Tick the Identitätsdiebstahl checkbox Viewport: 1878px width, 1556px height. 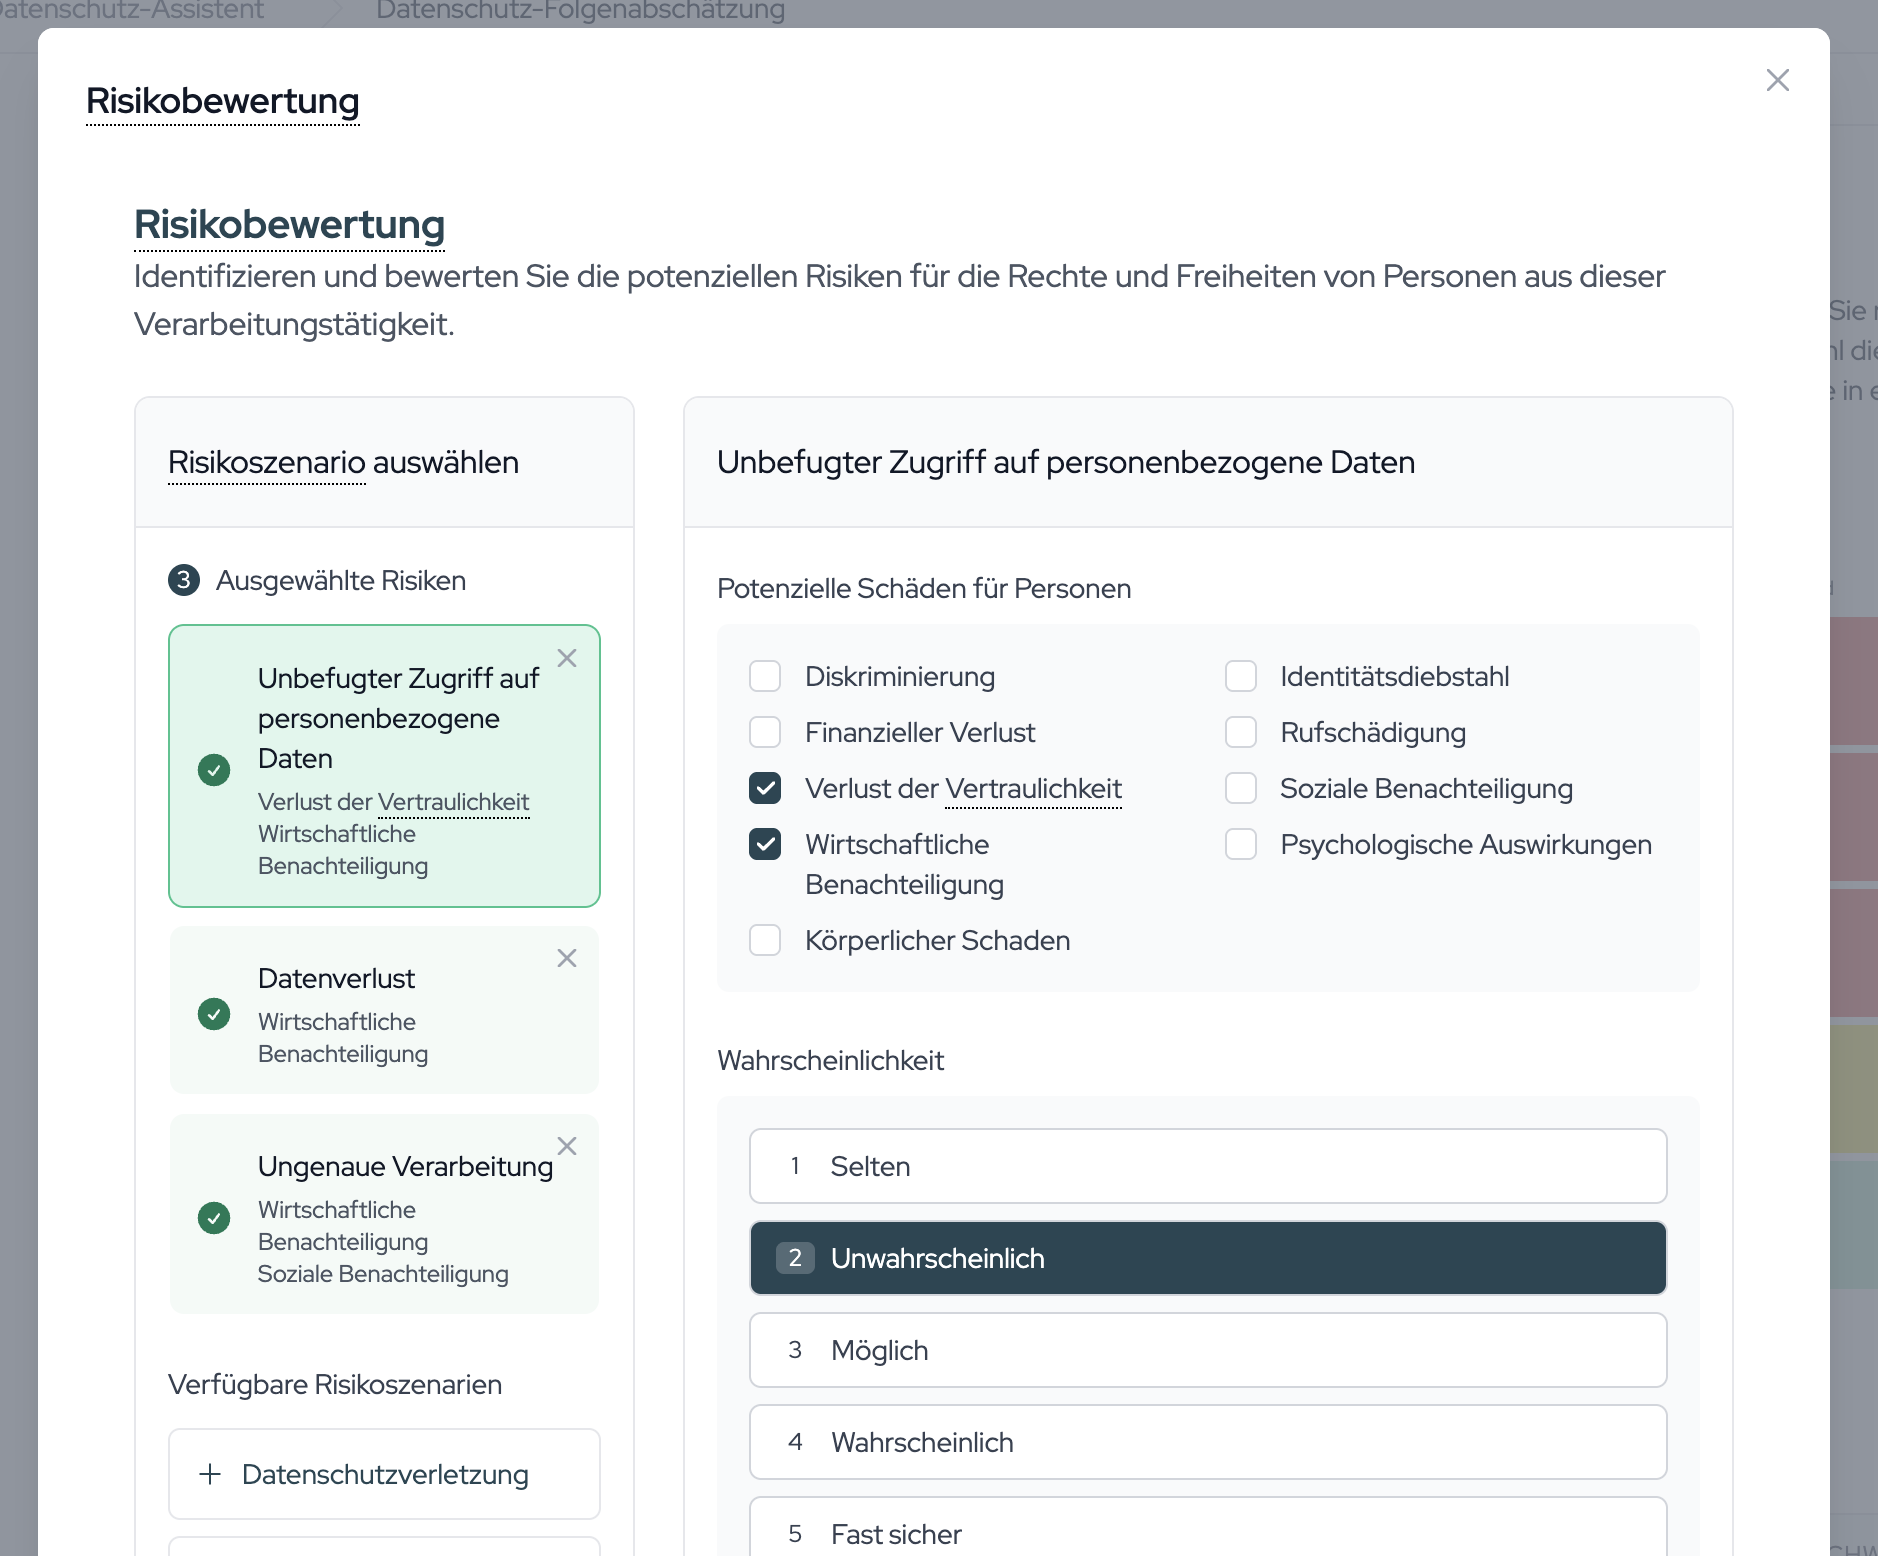(x=1241, y=676)
